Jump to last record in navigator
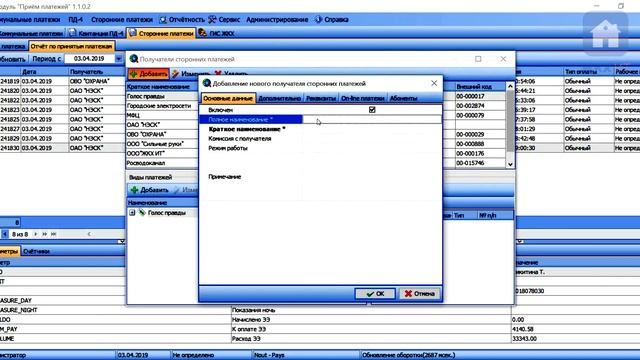 [53, 234]
